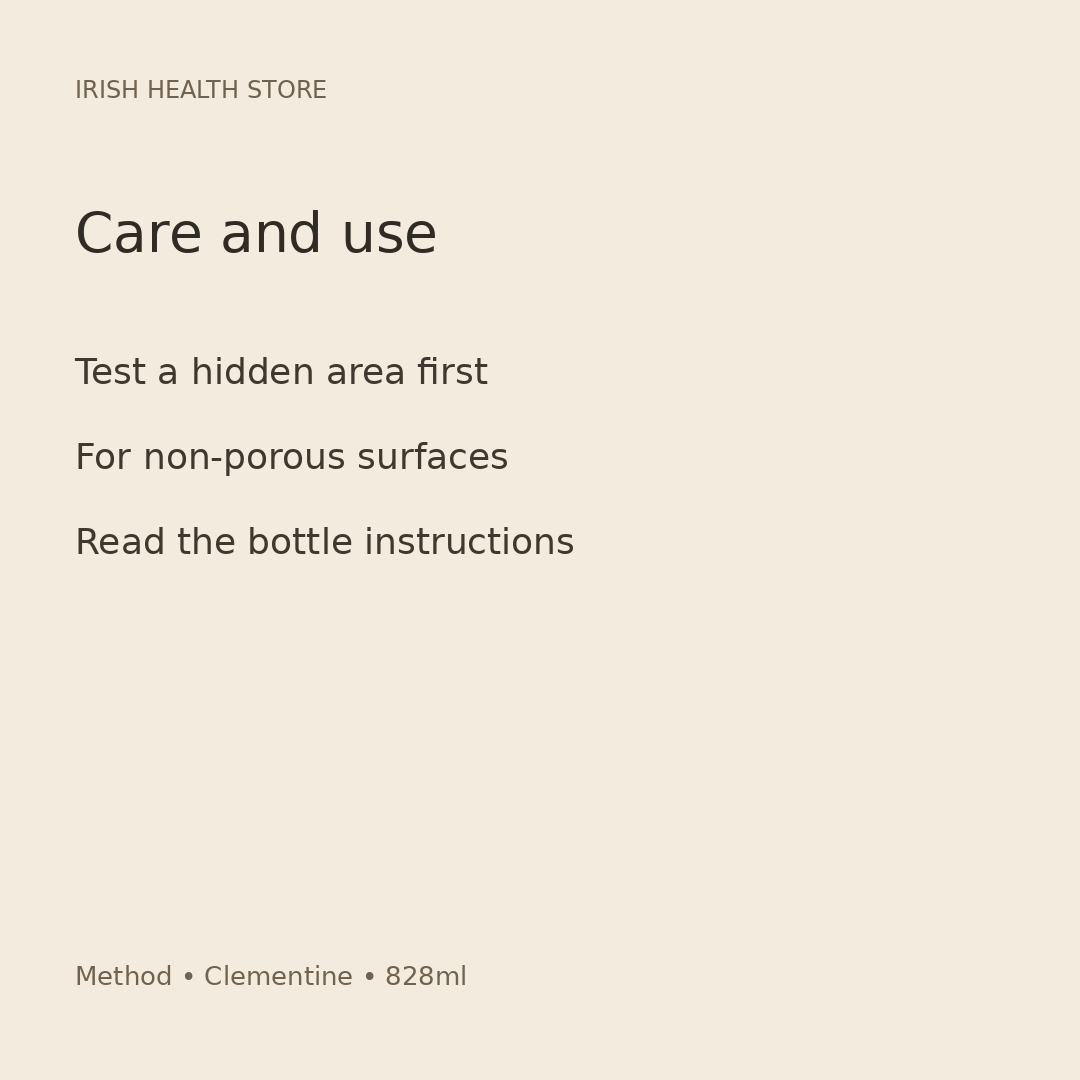Click the word bottle in the third tip
The height and width of the screenshot is (1080, 1080).
click(x=300, y=542)
